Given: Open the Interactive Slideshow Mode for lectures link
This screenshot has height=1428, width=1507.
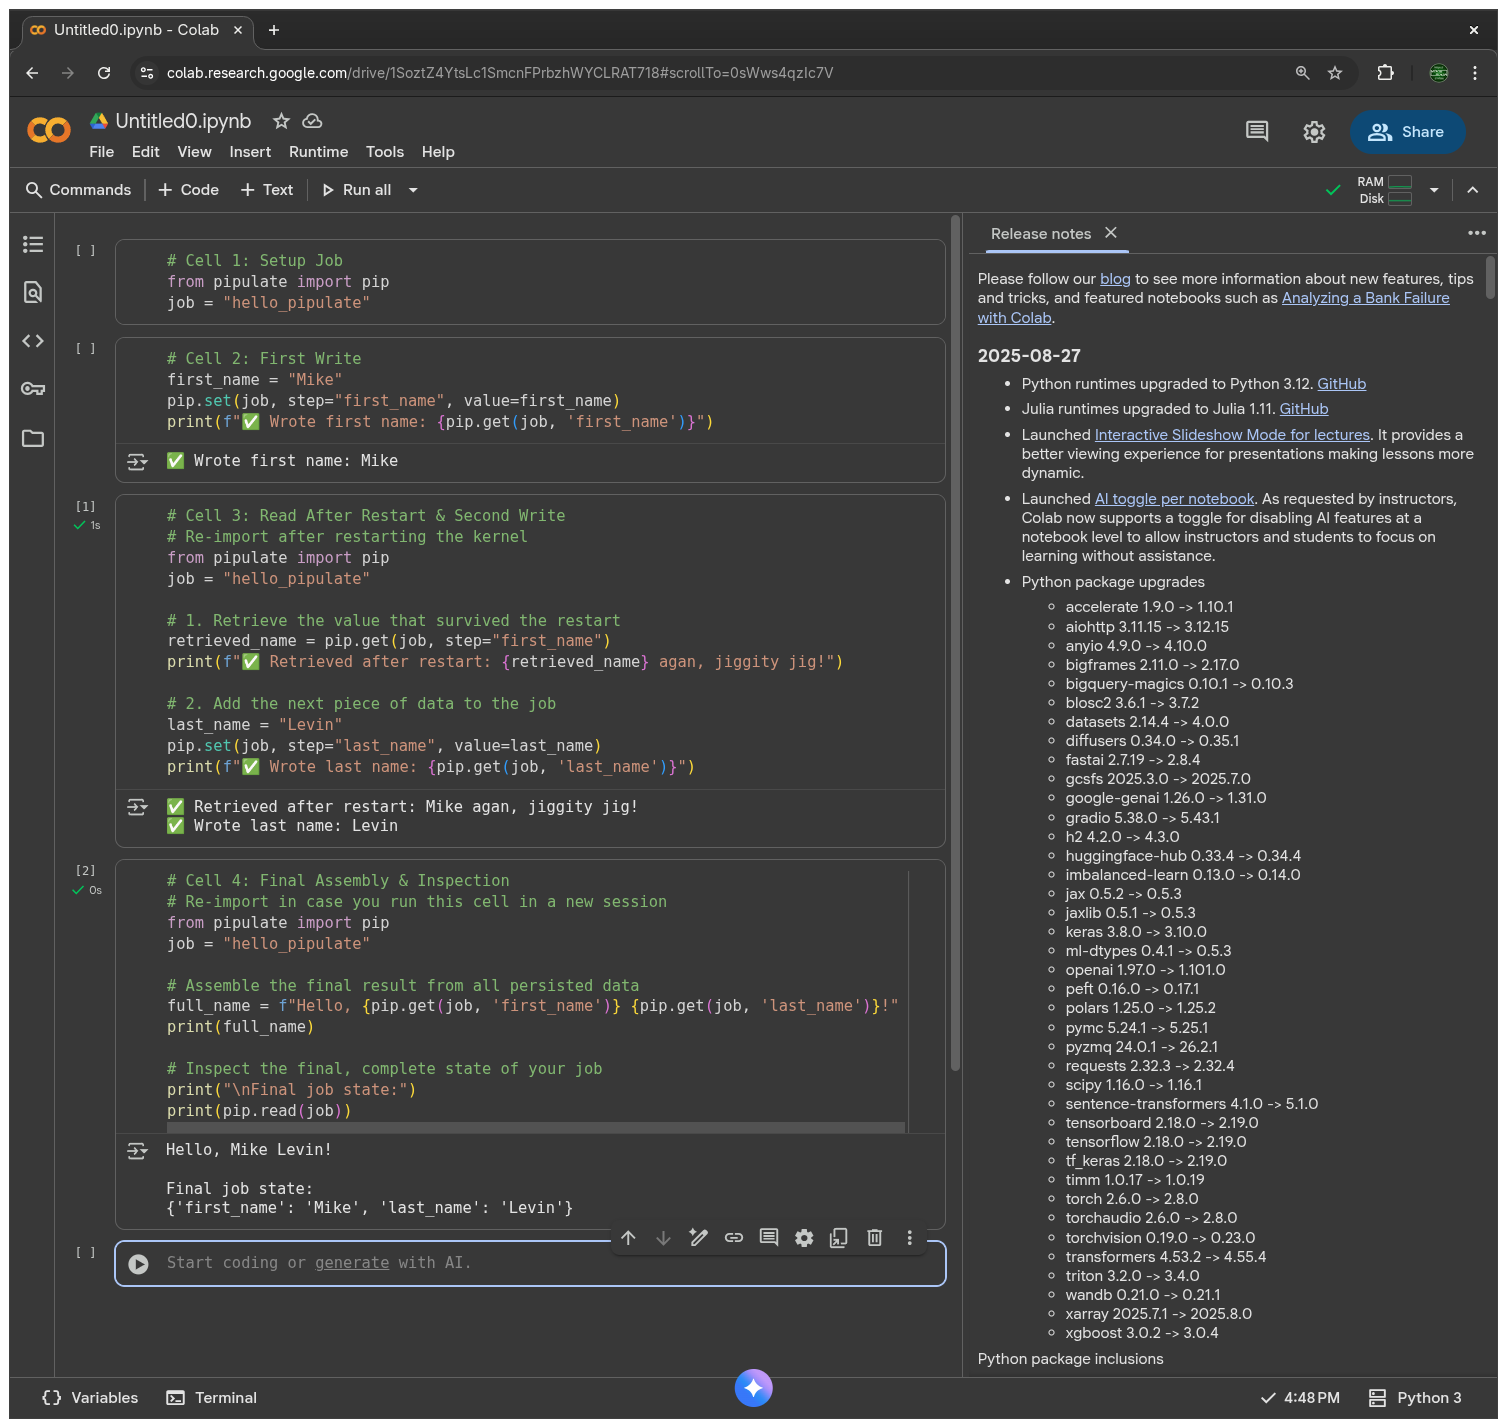Looking at the screenshot, I should coord(1232,435).
